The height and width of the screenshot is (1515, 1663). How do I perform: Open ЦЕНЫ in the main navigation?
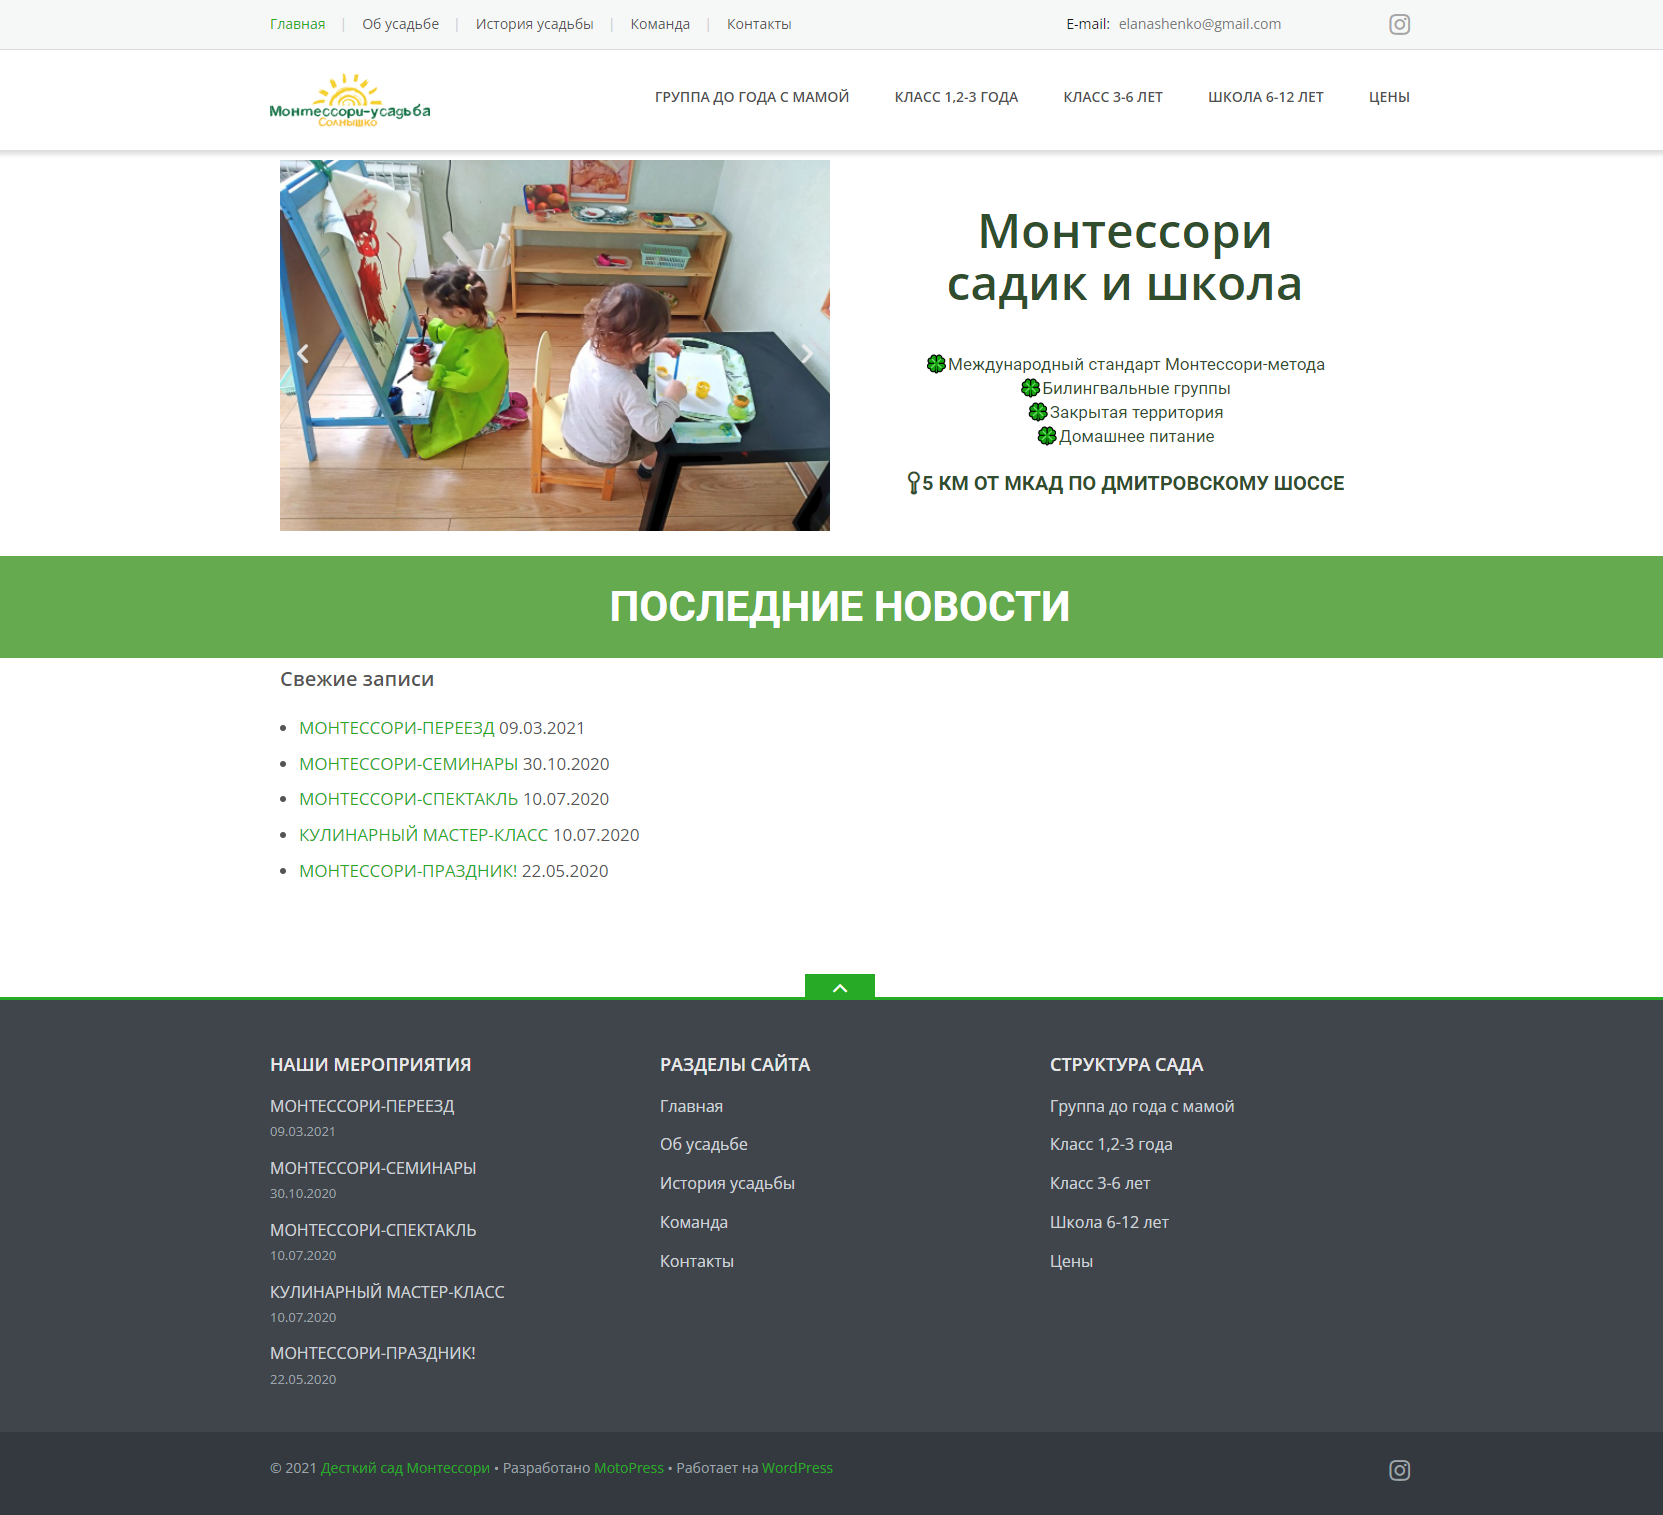1389,97
